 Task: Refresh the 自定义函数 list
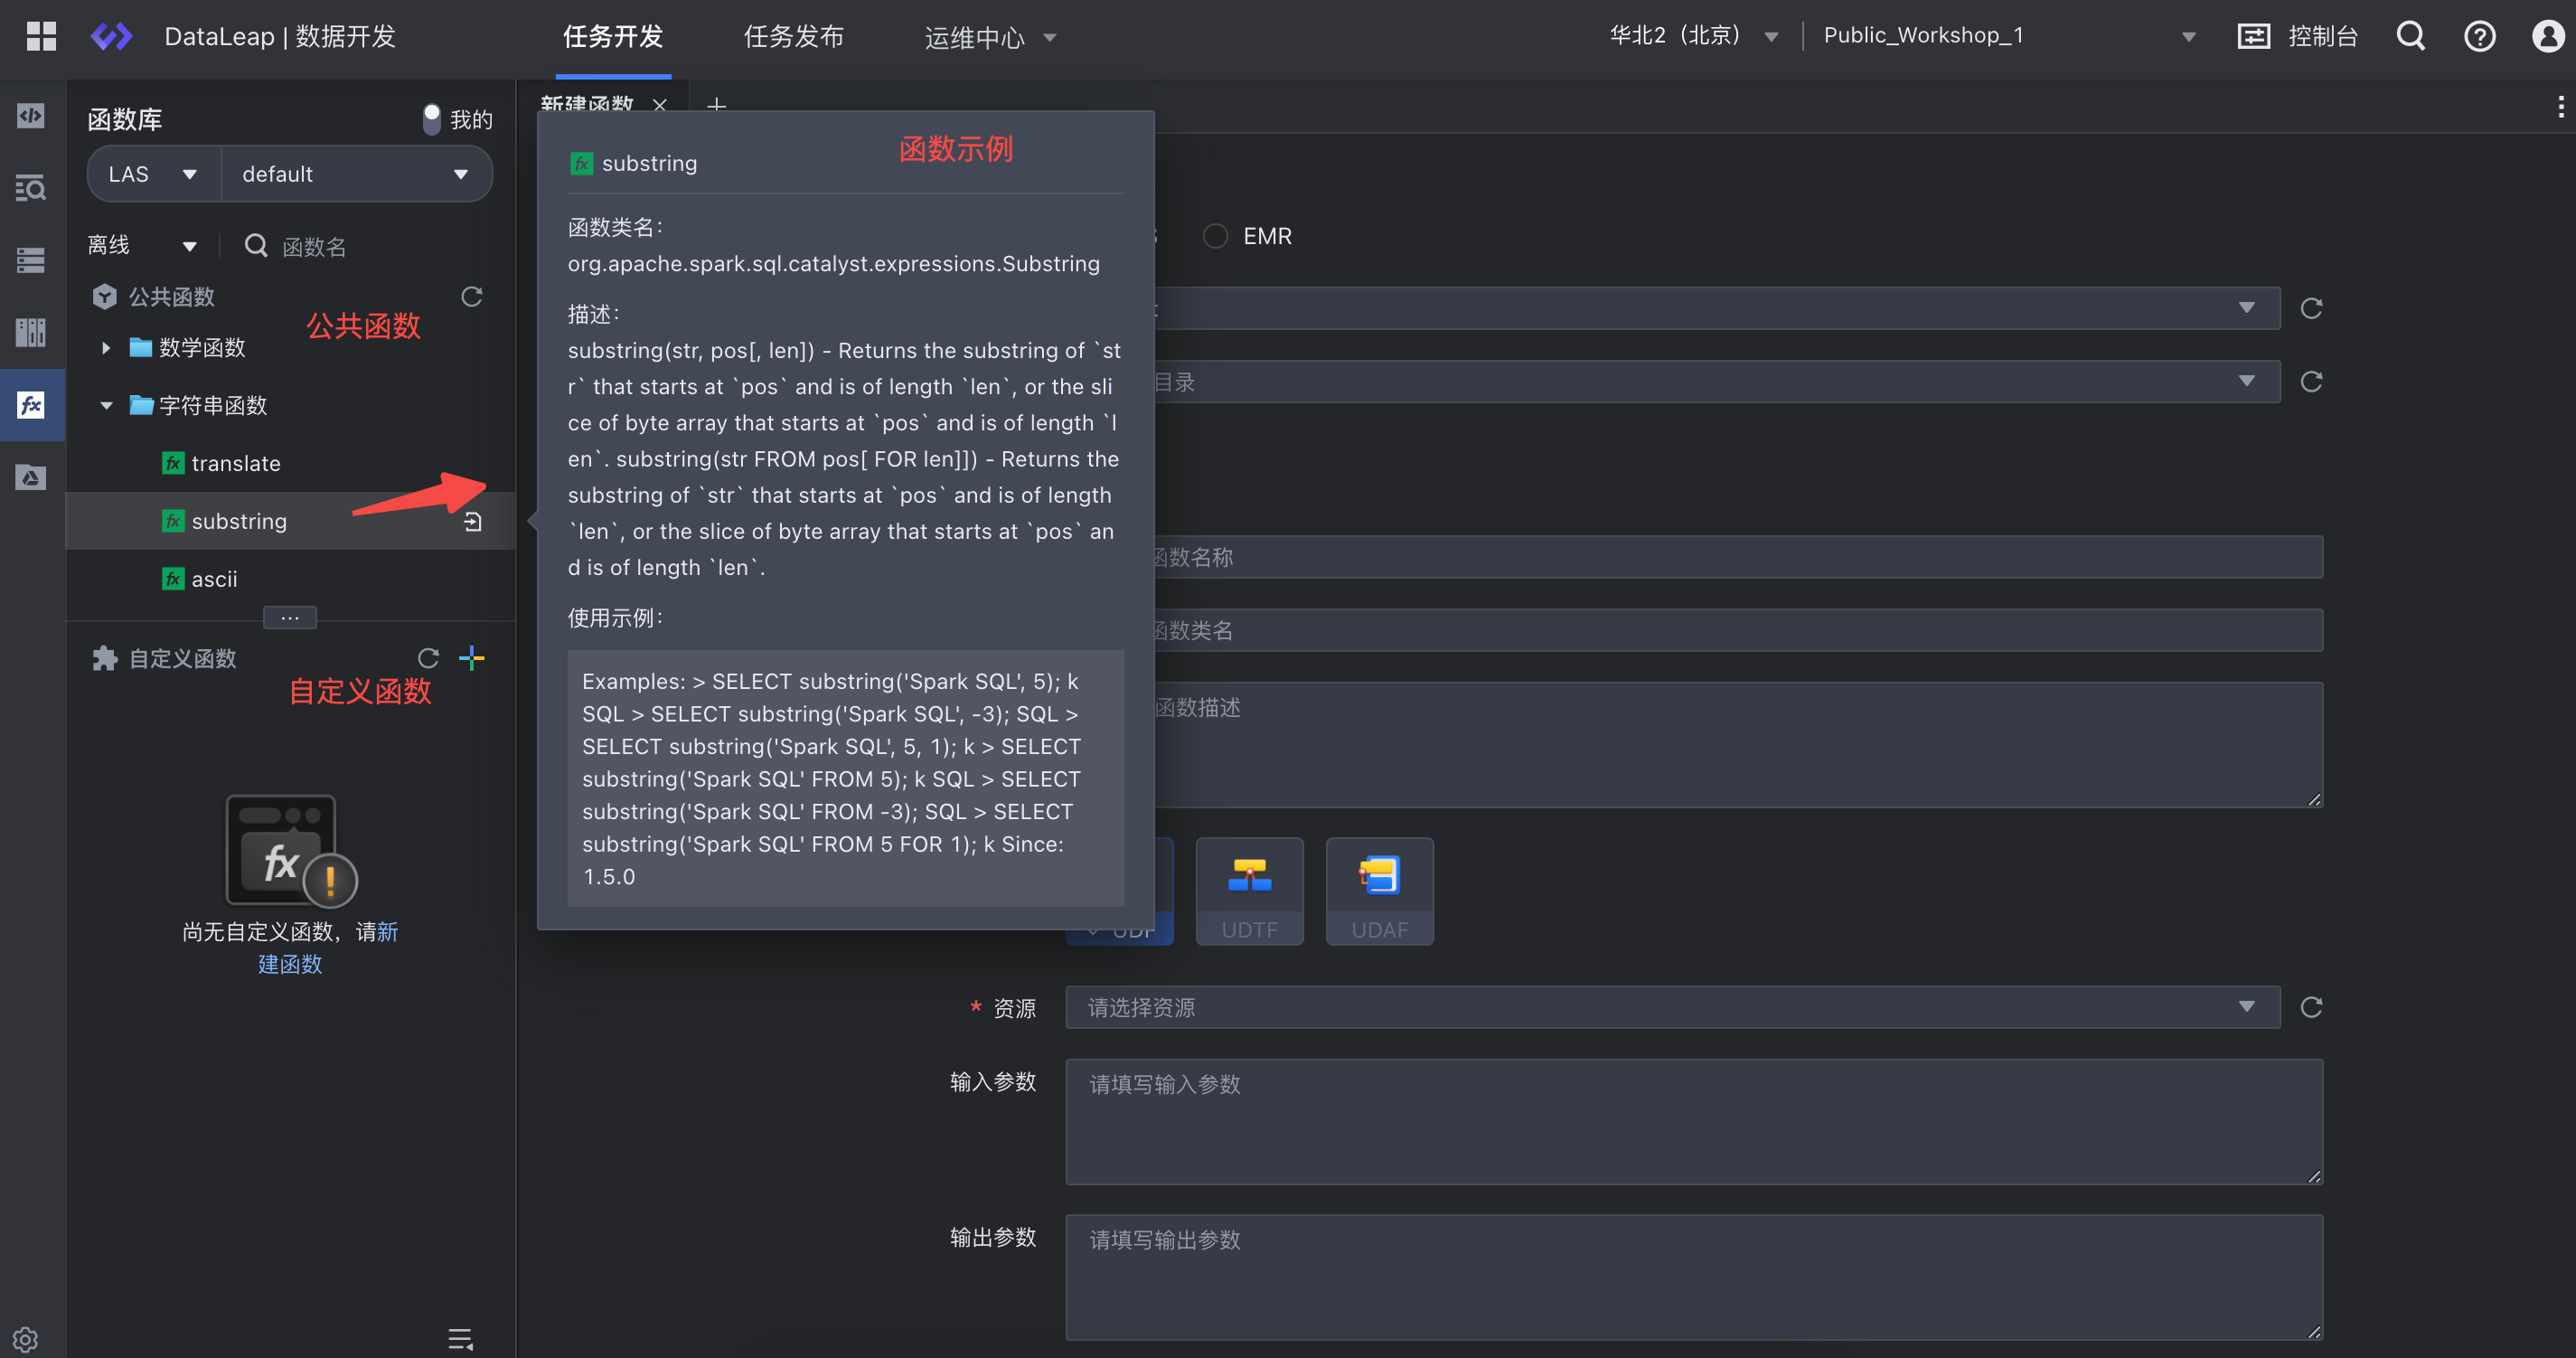point(428,658)
